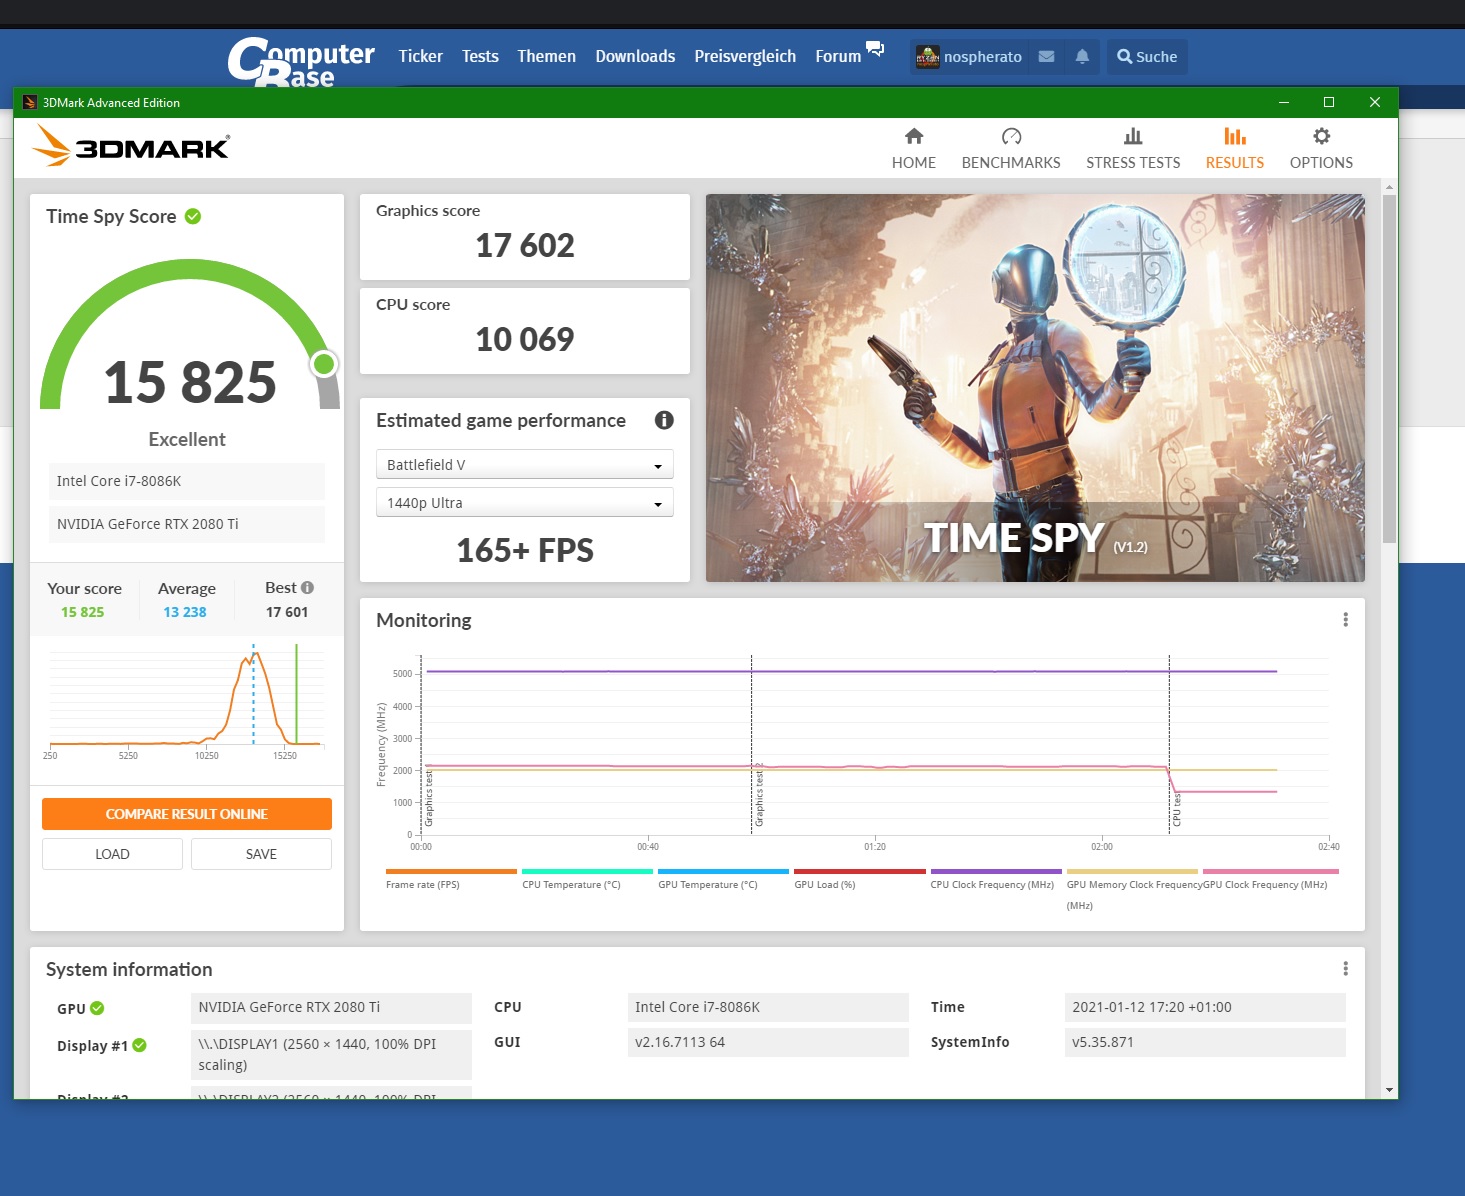Click scrollbar down arrow in 3DMark
Viewport: 1465px width, 1196px height.
[1389, 1090]
